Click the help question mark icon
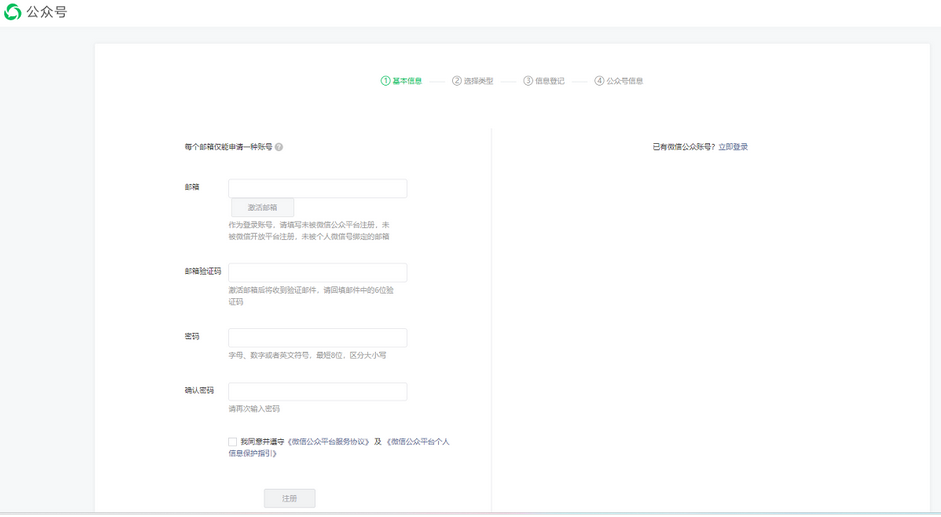941x517 pixels. (279, 147)
